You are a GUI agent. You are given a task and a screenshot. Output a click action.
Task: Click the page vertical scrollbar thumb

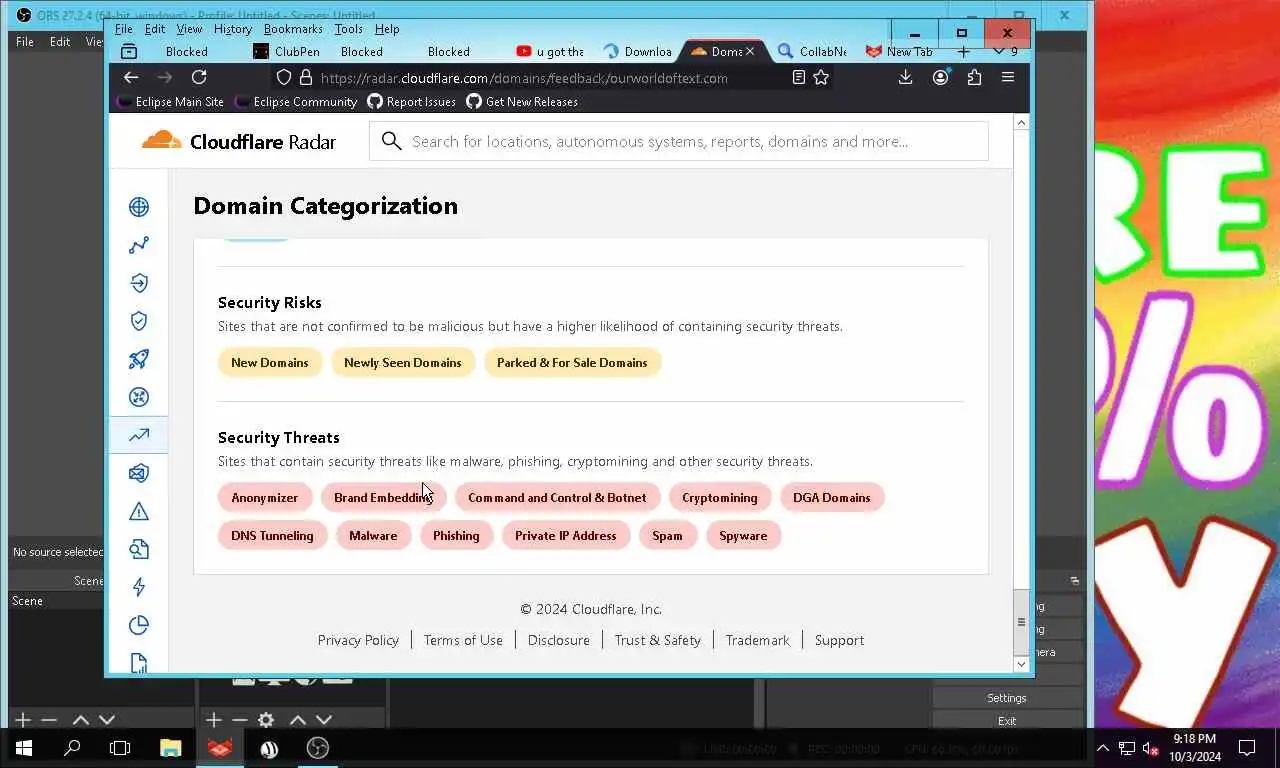(1021, 622)
